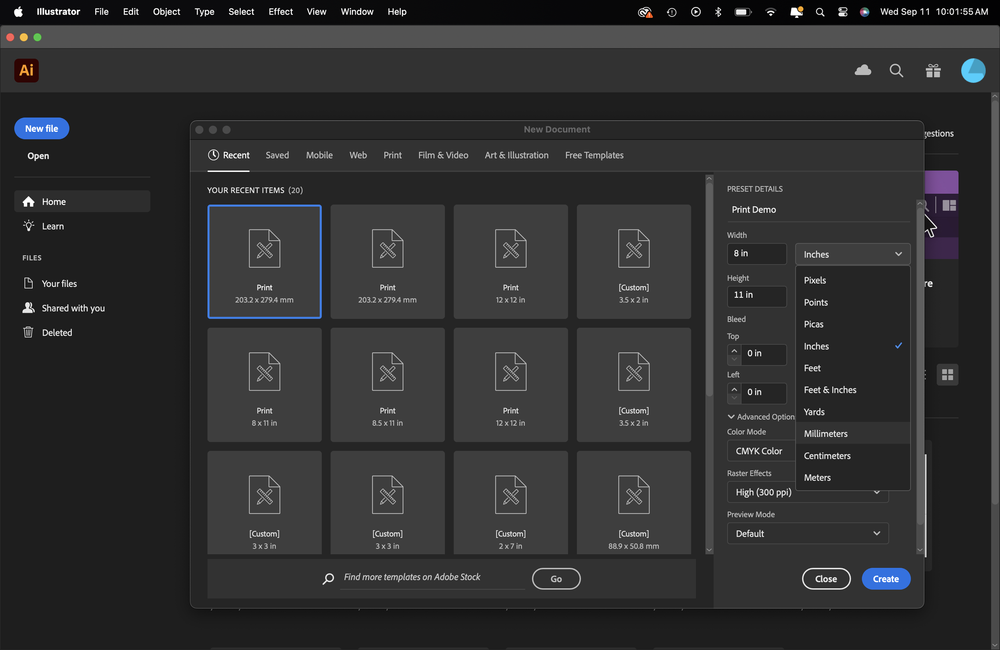Click the Create button
1000x650 pixels.
886,579
